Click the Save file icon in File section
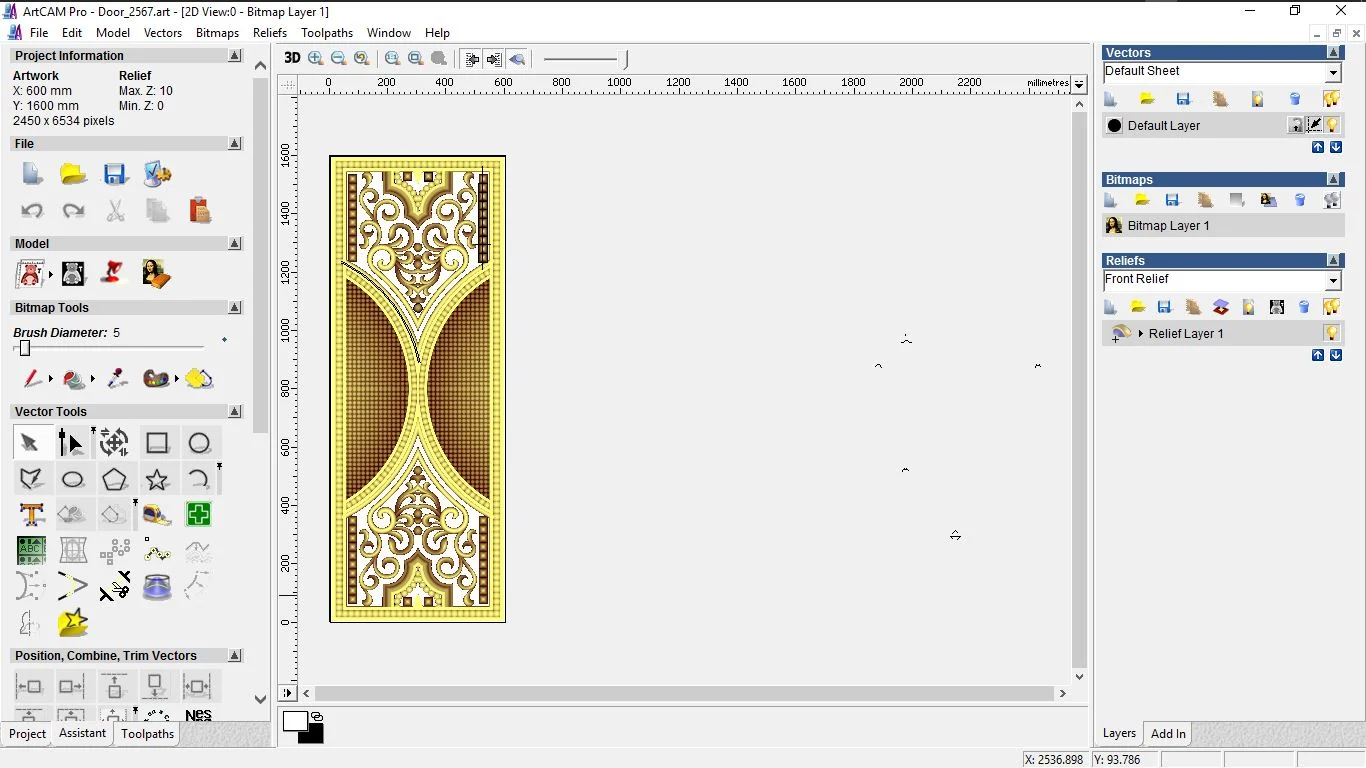This screenshot has width=1366, height=768. click(x=115, y=174)
